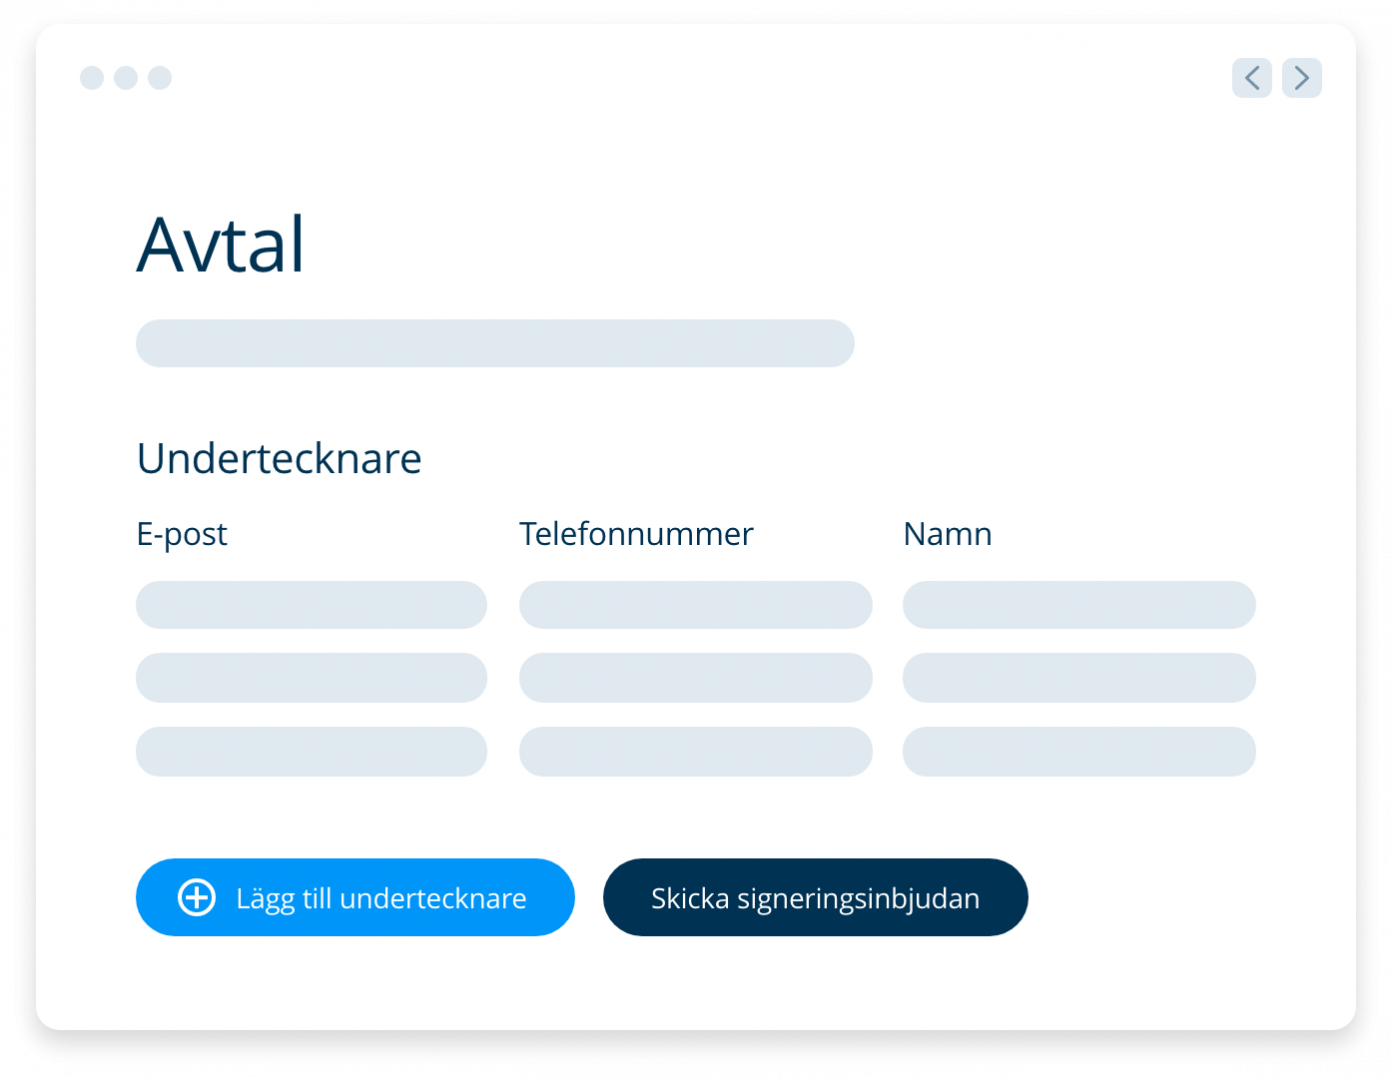The width and height of the screenshot is (1392, 1078).
Task: Click the back navigation chevron icon
Action: [x=1252, y=78]
